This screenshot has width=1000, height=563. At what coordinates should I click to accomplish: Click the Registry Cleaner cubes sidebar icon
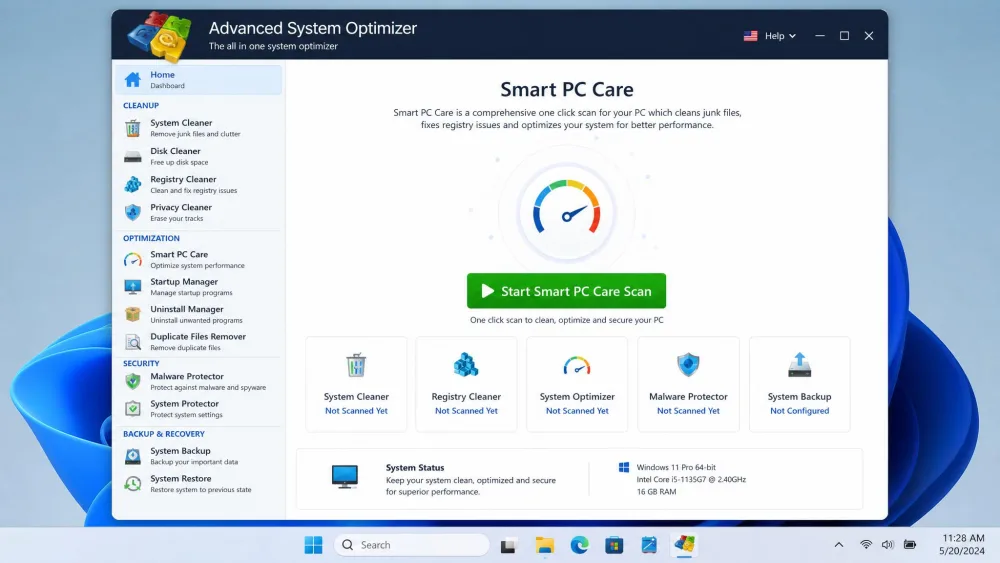pyautogui.click(x=133, y=184)
